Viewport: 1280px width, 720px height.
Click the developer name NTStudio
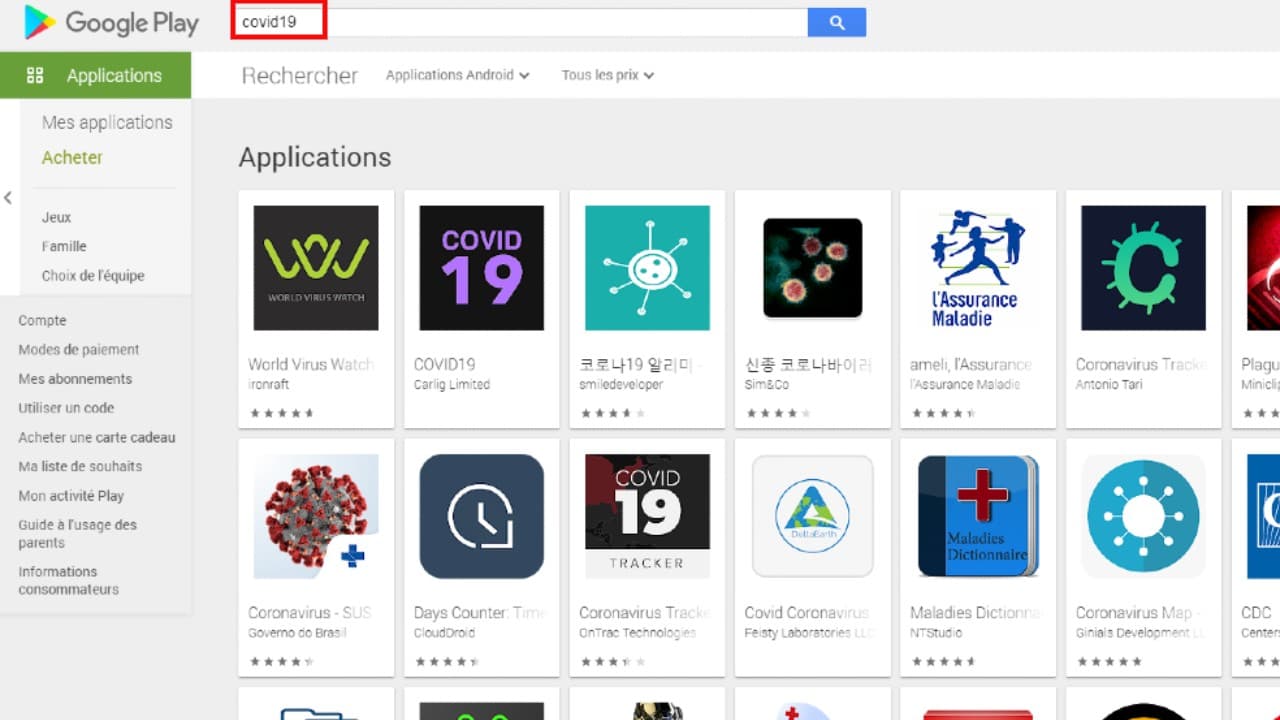tap(938, 633)
